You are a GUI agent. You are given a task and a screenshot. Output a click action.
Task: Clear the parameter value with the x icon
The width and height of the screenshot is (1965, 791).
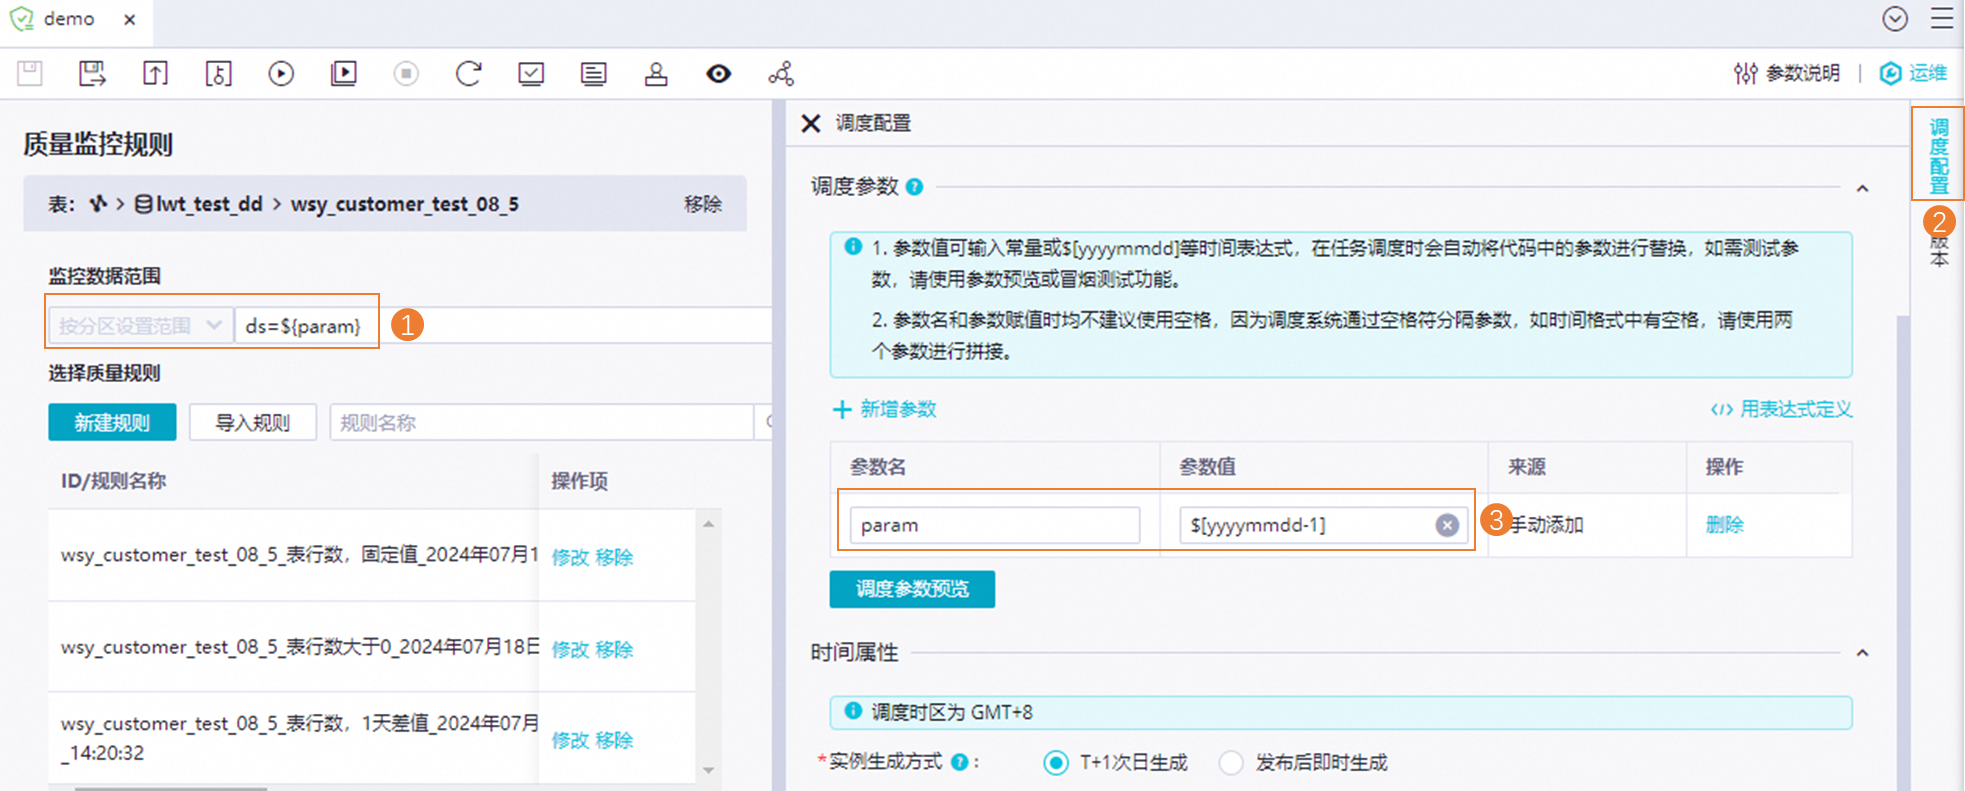pyautogui.click(x=1446, y=525)
